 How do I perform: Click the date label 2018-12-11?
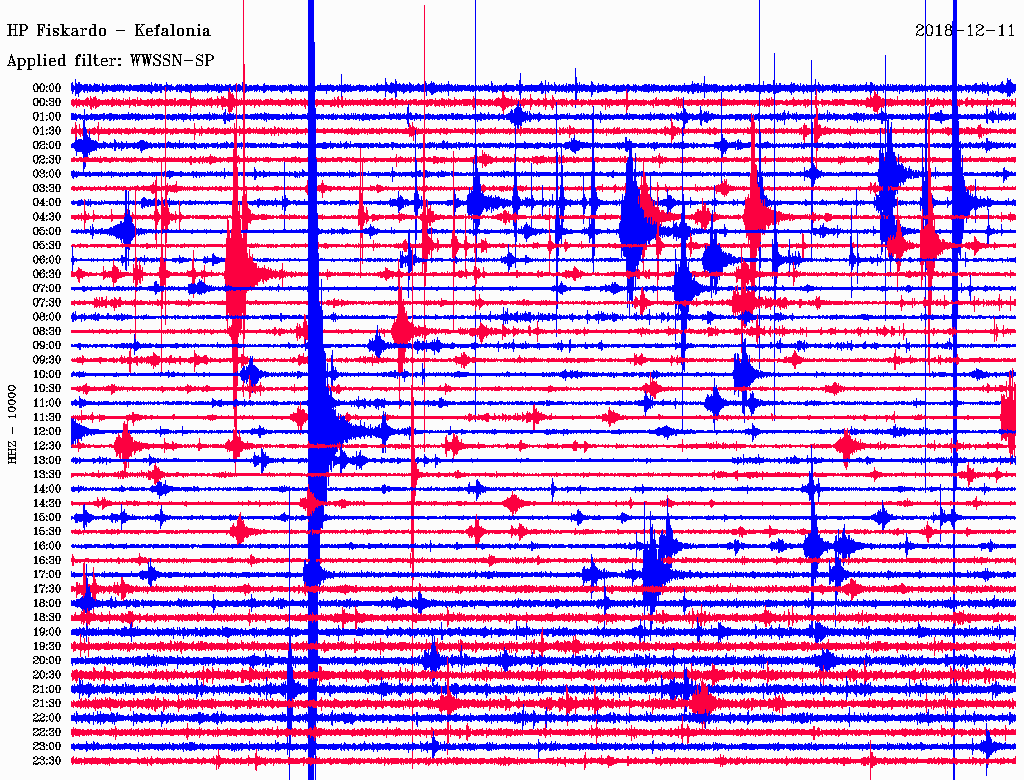tap(965, 31)
